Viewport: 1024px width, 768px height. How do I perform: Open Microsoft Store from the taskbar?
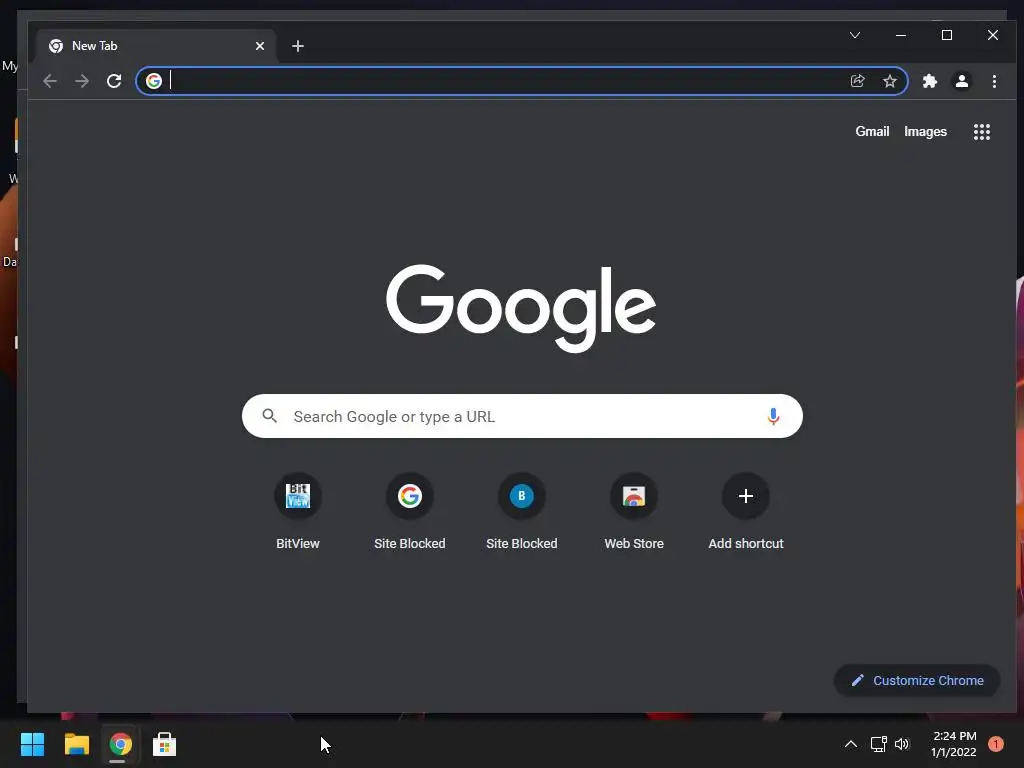(164, 744)
